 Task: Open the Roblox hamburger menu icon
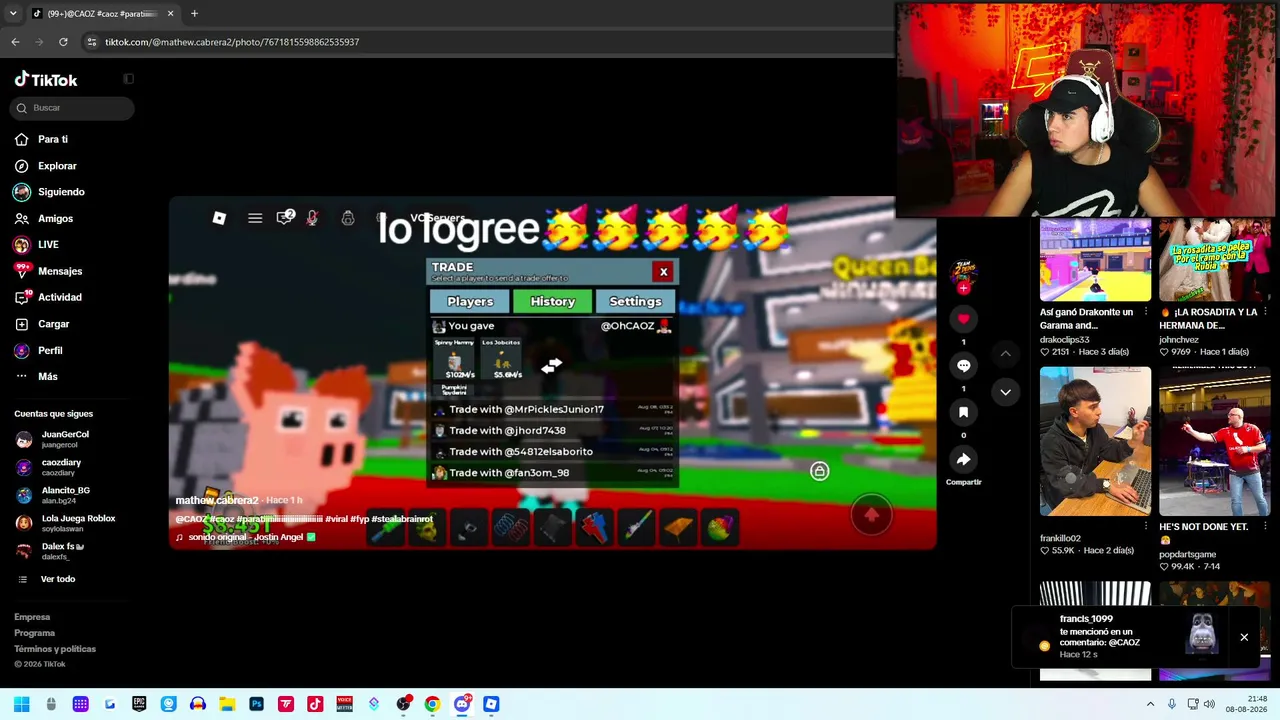(255, 218)
